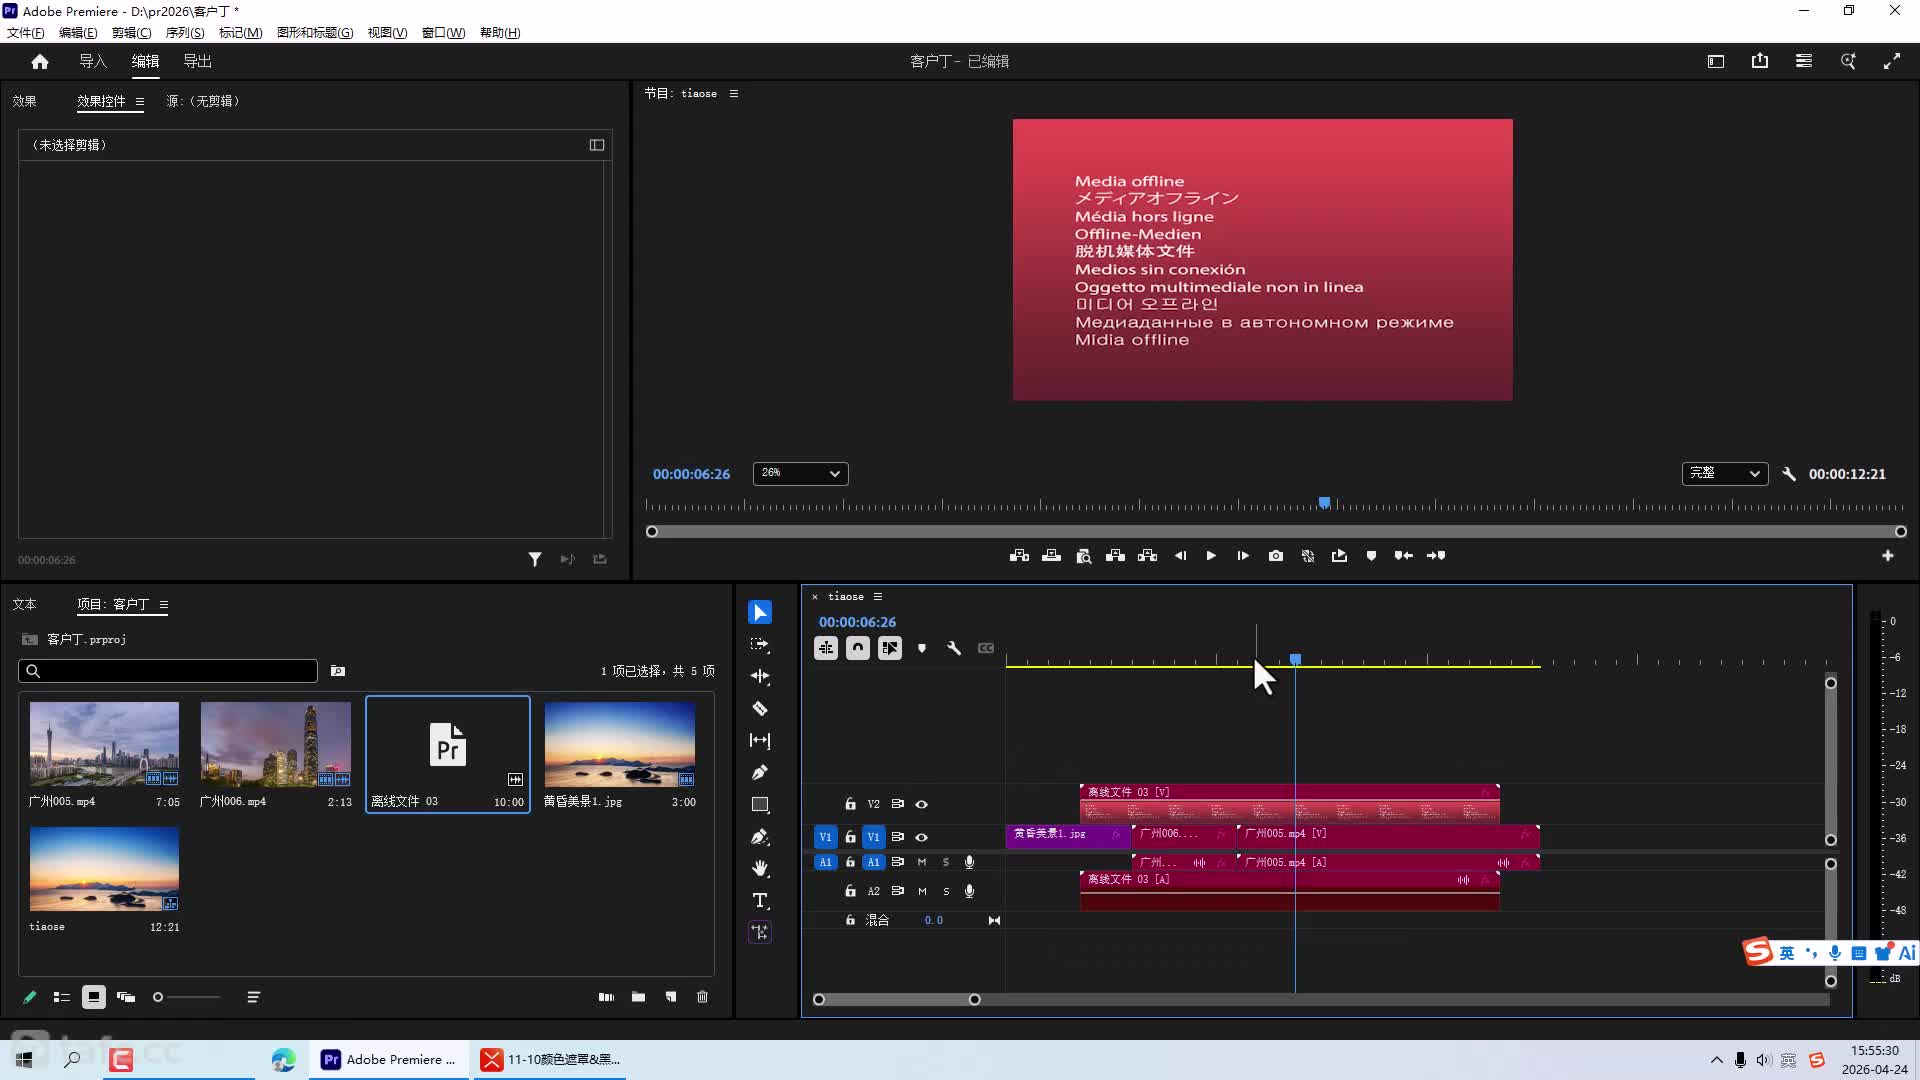1920x1080 pixels.
Task: Switch to the 编辑 workspace tab
Action: coord(145,62)
